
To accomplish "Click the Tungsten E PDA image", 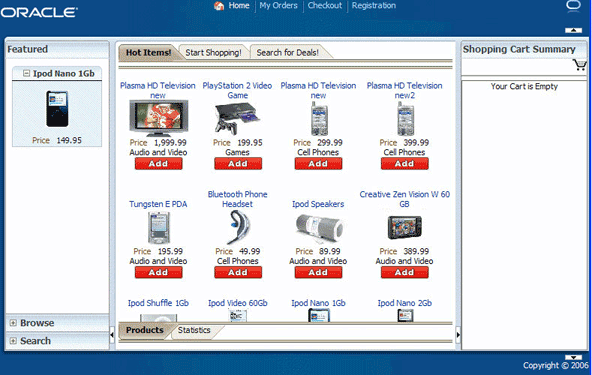I will pos(159,228).
